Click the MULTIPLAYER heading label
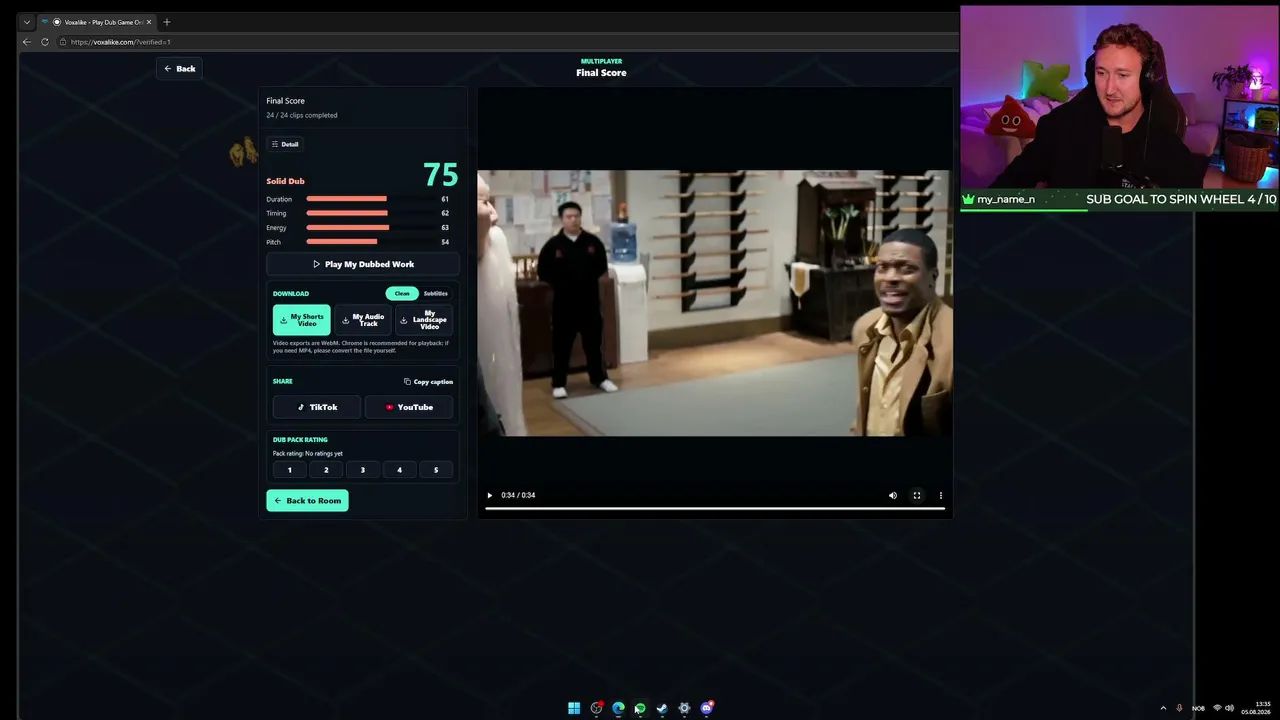 (601, 61)
